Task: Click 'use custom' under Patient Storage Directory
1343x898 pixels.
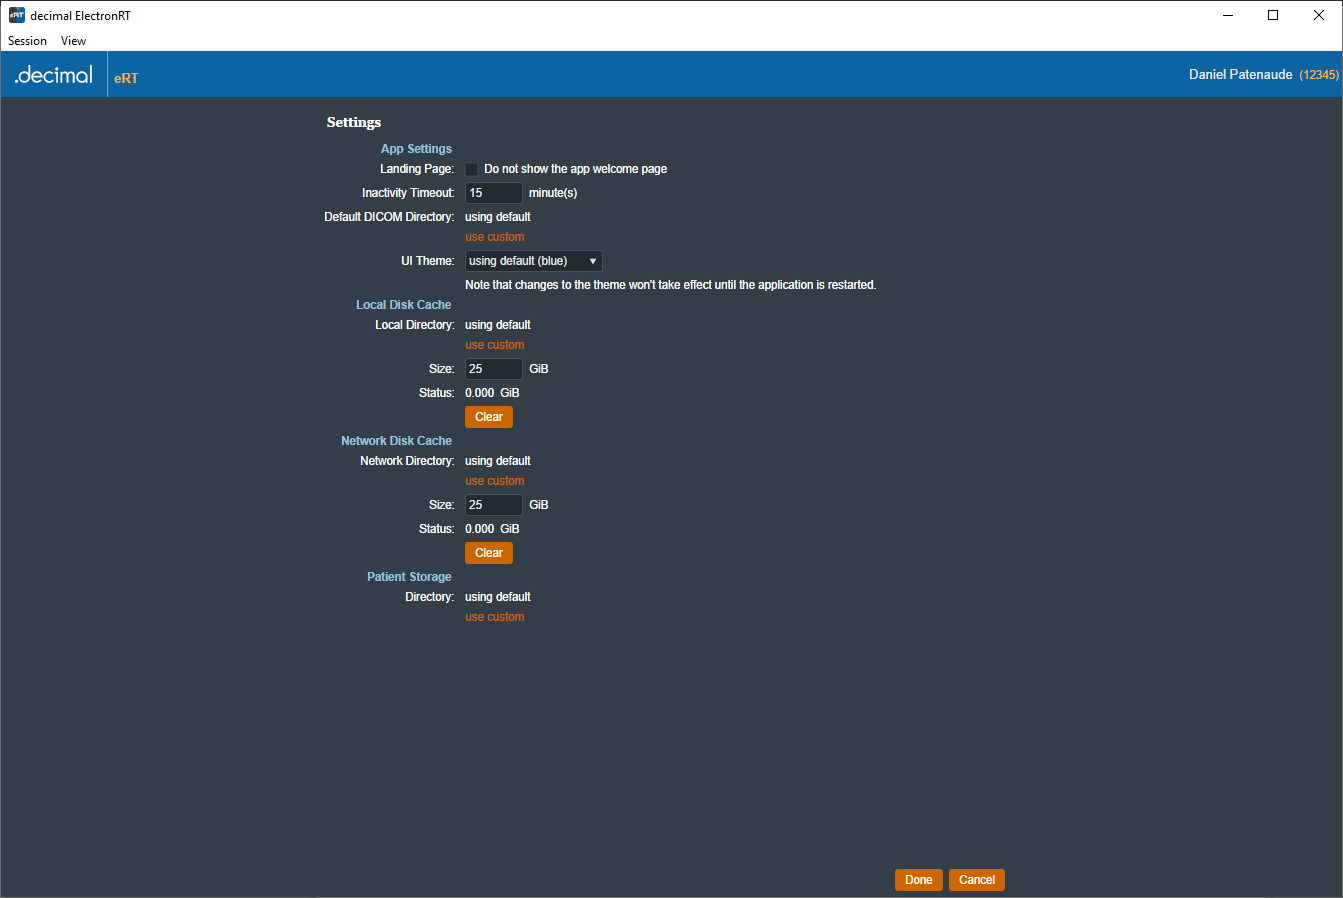Action: click(x=494, y=617)
